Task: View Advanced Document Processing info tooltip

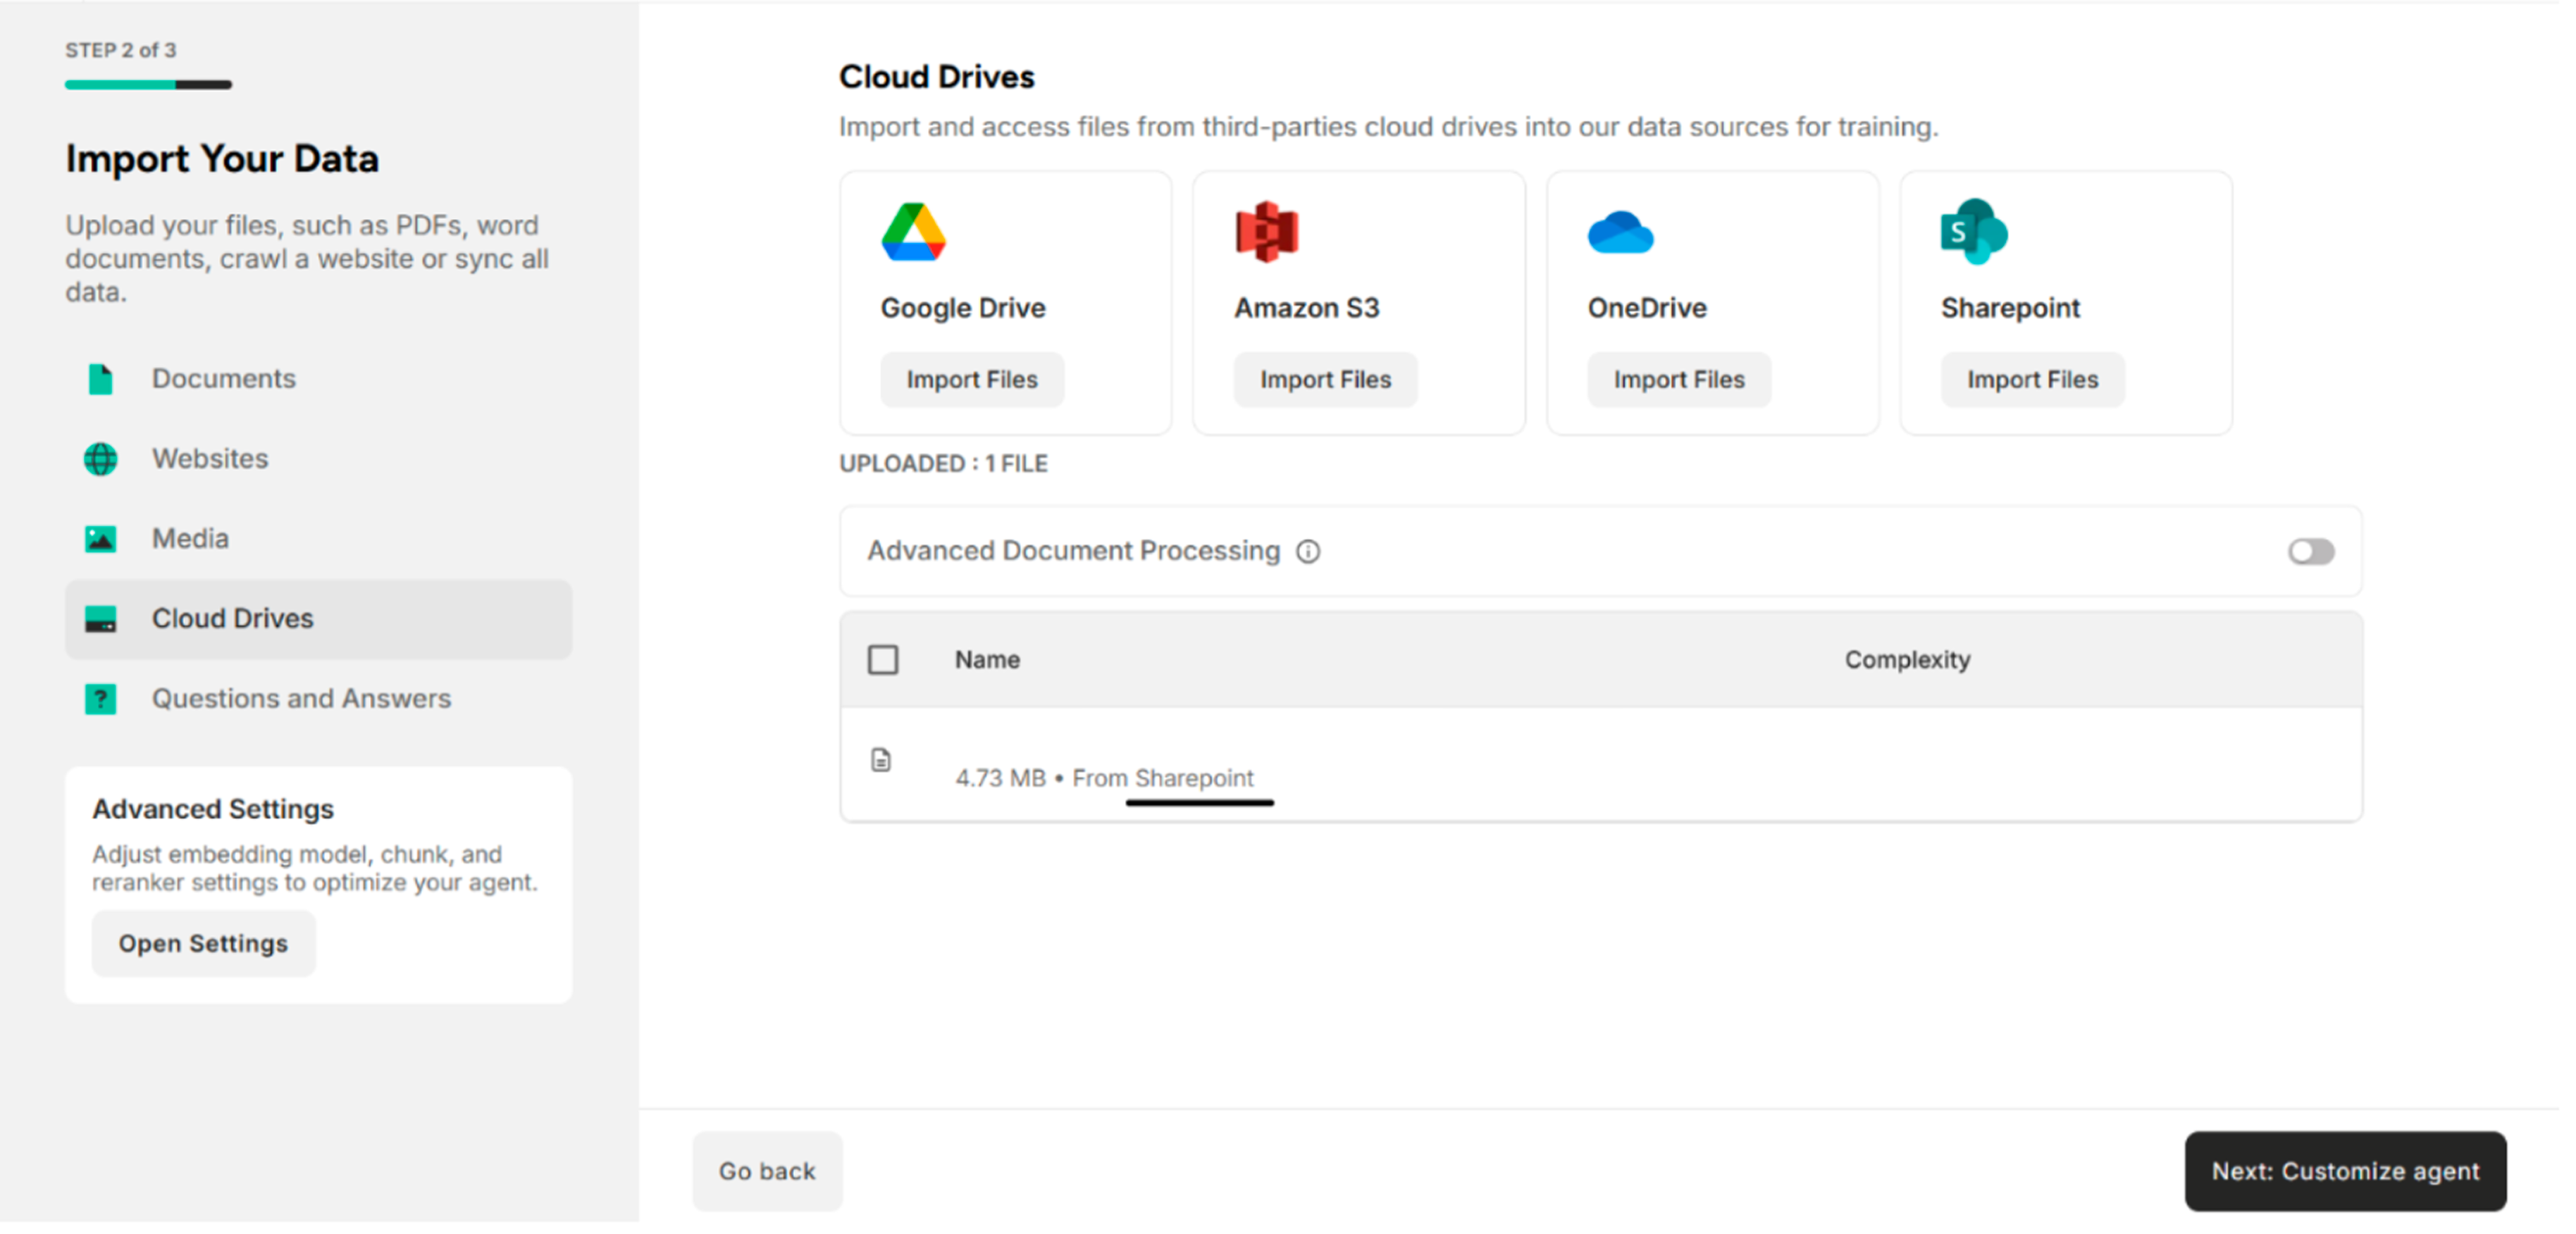Action: point(1308,551)
